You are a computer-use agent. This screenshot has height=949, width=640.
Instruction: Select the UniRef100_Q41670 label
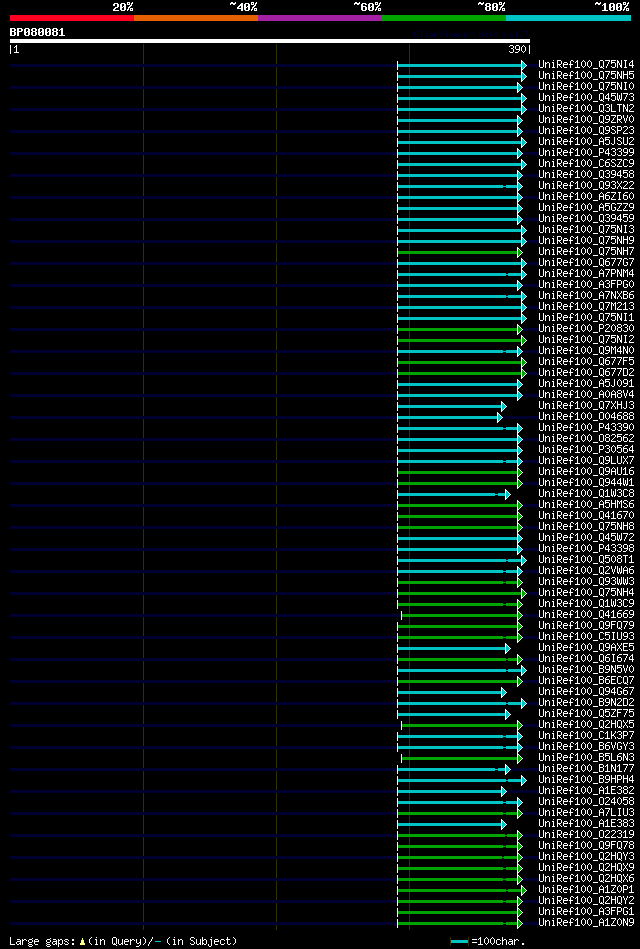pos(586,516)
